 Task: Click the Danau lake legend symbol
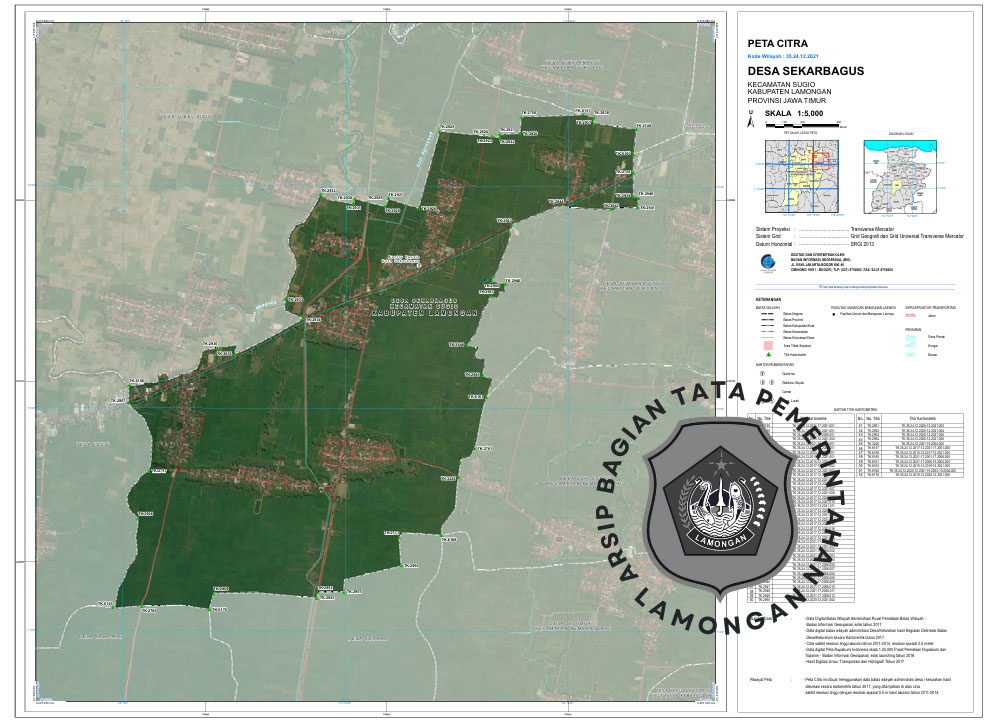[x=909, y=355]
